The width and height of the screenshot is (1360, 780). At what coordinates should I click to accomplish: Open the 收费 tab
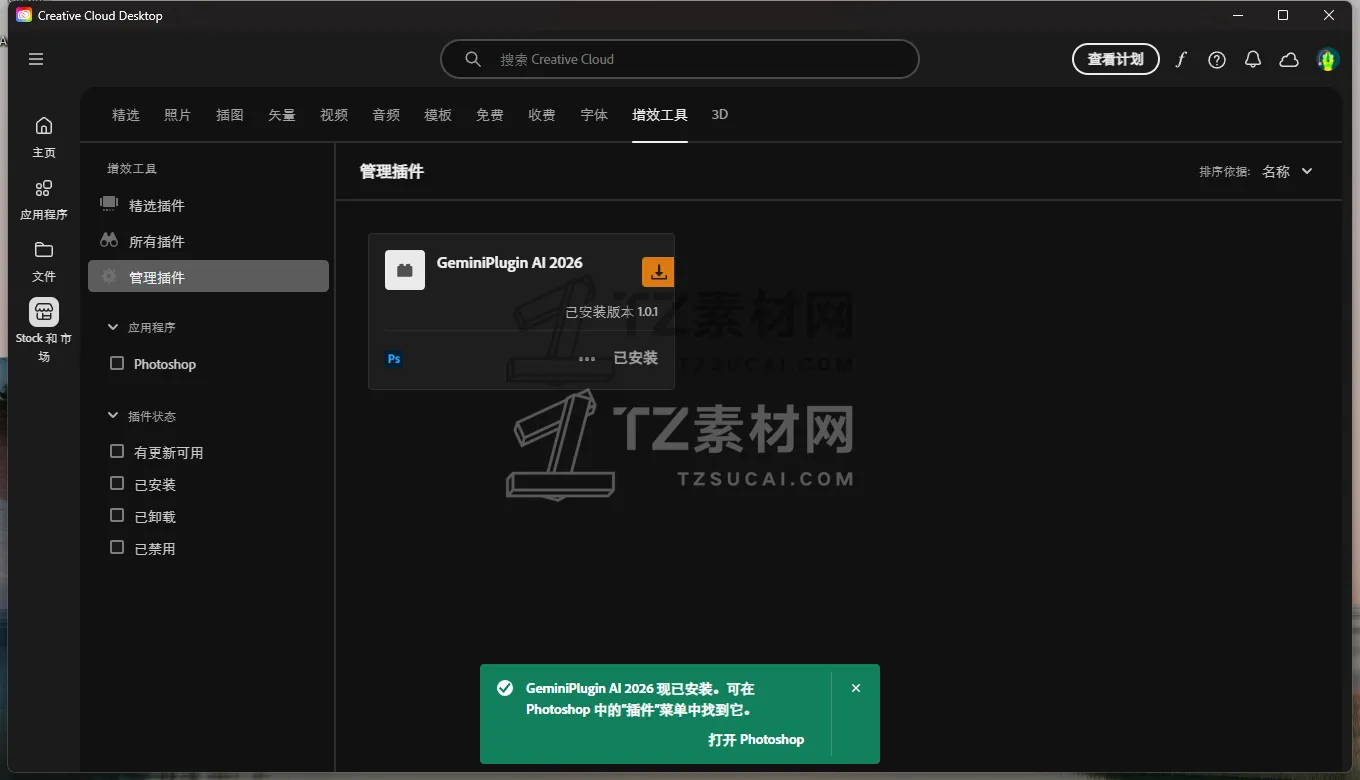542,115
